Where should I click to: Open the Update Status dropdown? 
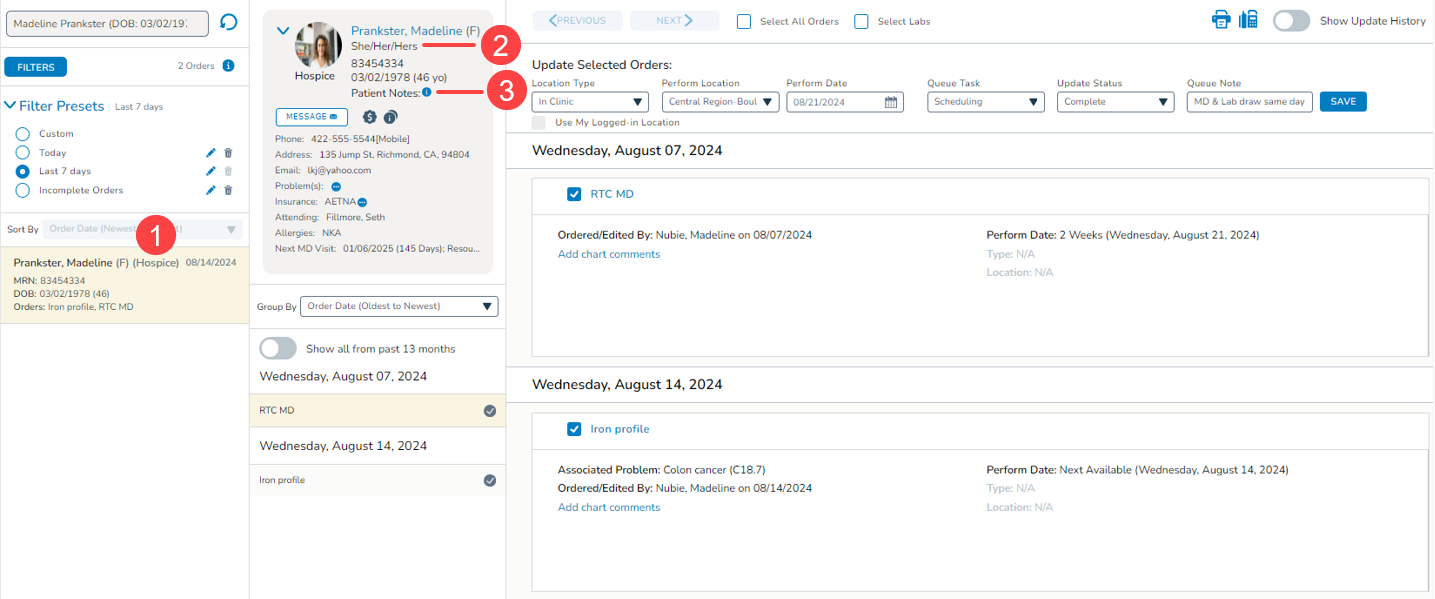click(1115, 102)
